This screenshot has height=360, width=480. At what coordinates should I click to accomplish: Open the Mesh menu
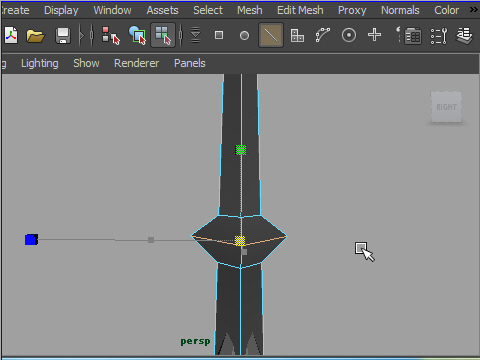point(250,10)
